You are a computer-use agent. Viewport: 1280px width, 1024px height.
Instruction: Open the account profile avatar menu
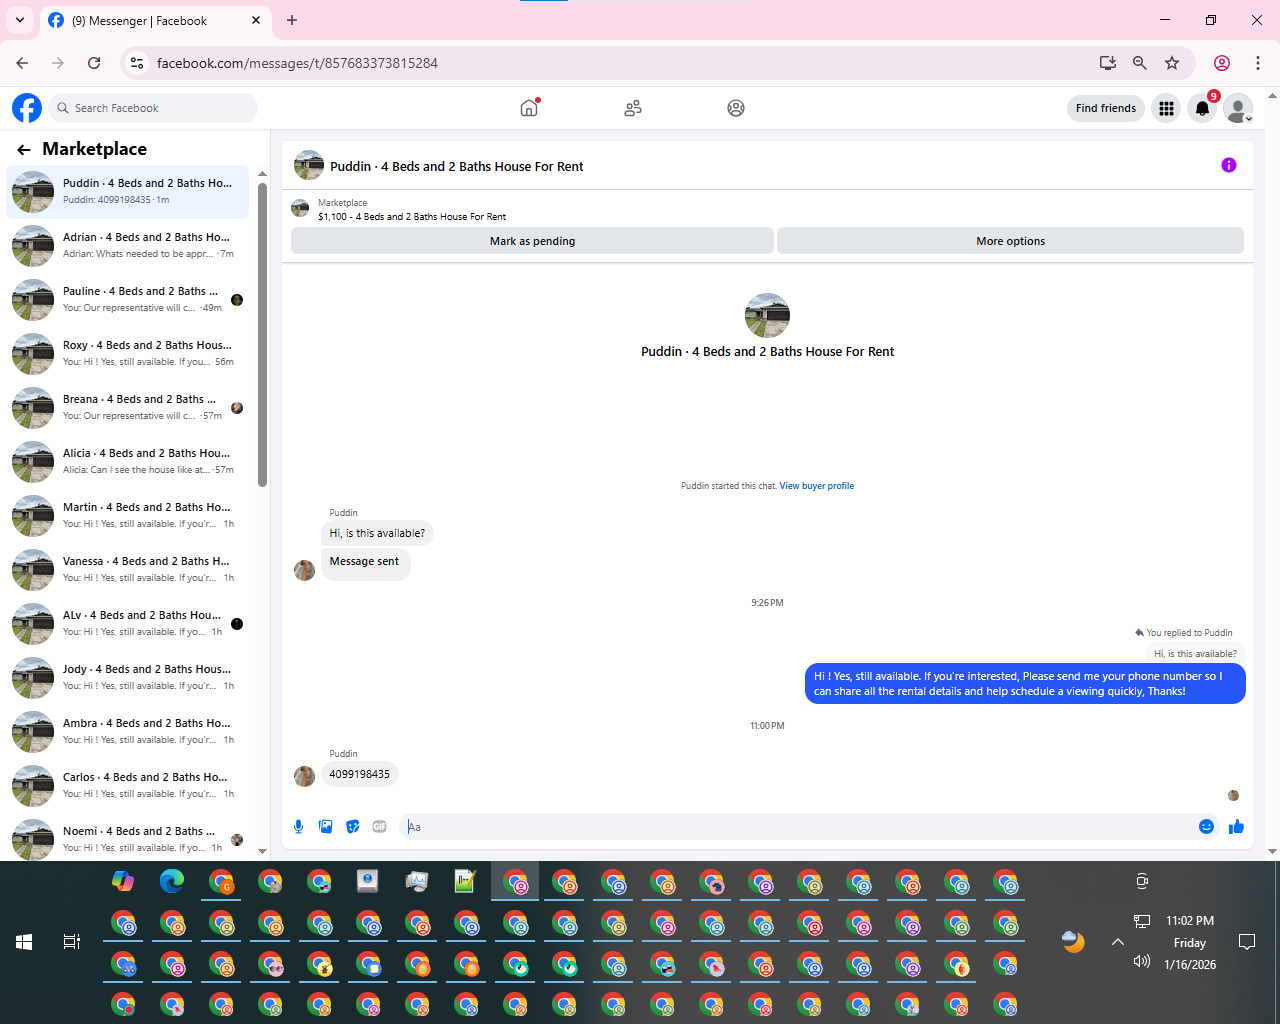[1239, 108]
